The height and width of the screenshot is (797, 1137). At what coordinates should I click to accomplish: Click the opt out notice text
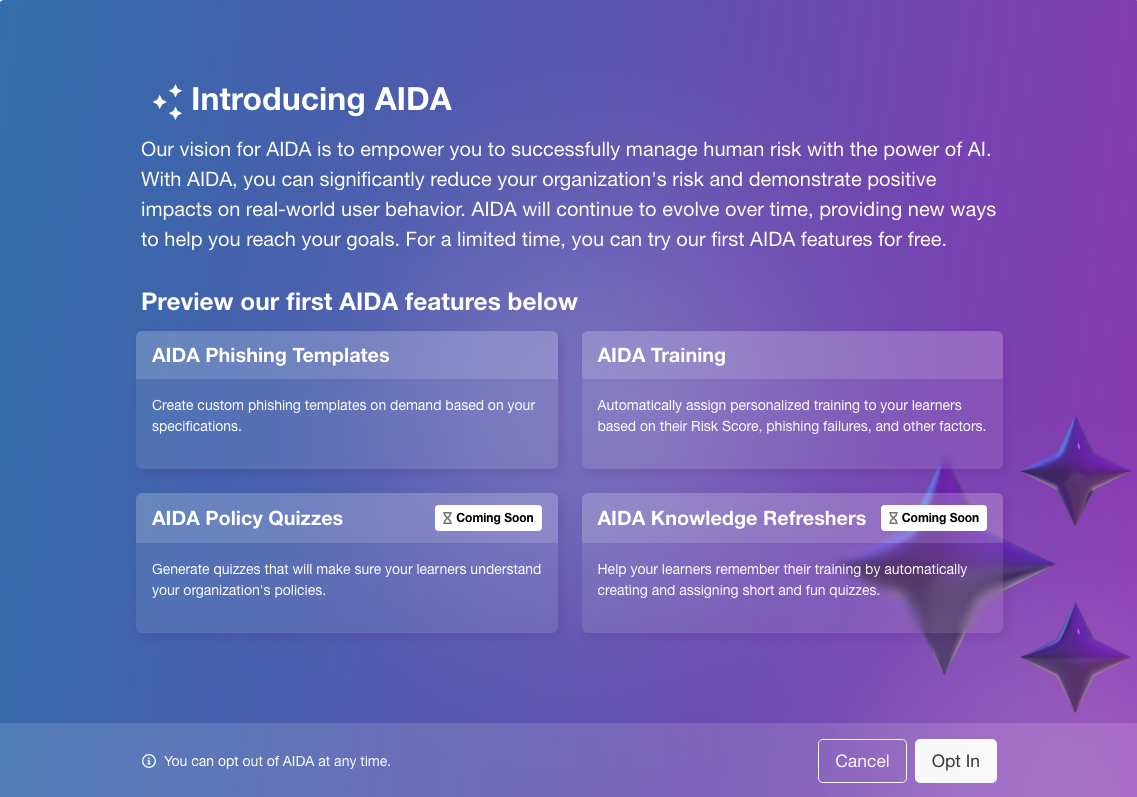tap(278, 761)
